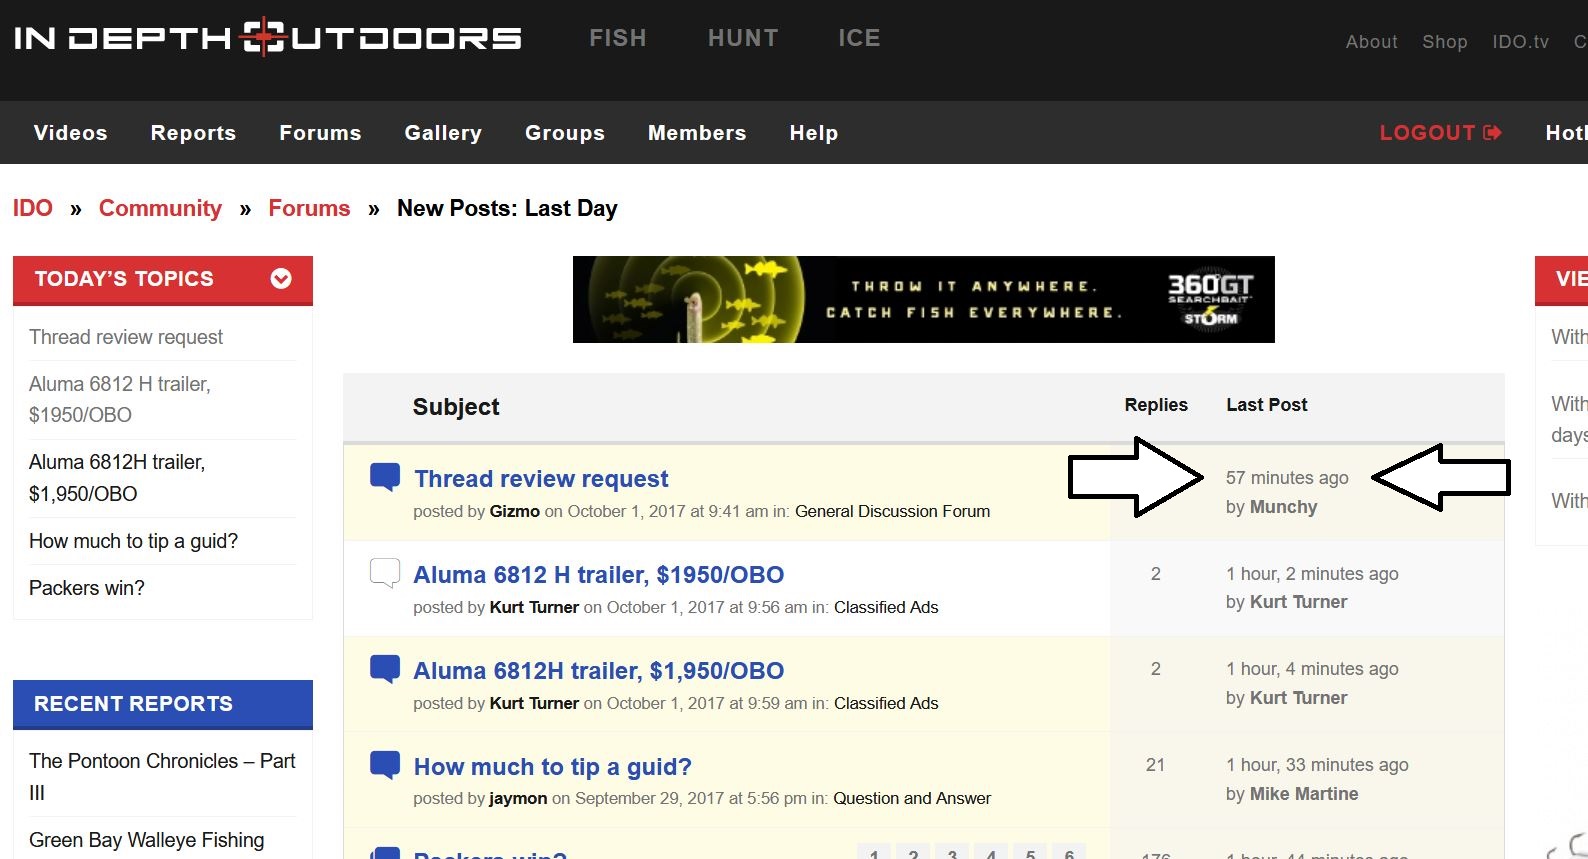This screenshot has width=1588, height=859.
Task: Click reply count 21 for tip thread
Action: (1155, 765)
